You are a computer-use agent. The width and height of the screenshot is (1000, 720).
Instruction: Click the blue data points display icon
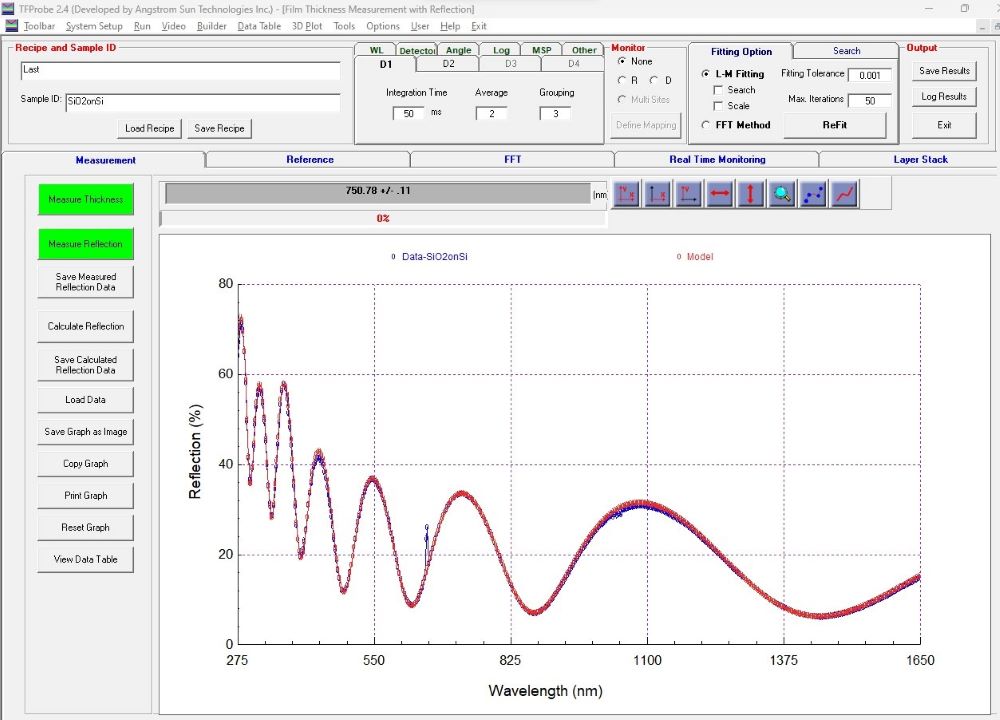(x=813, y=193)
